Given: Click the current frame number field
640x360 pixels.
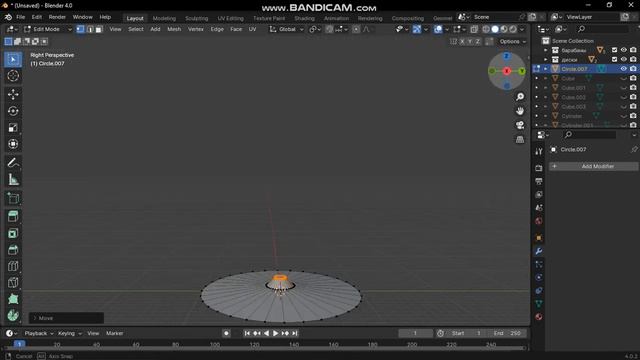Looking at the screenshot, I should [x=416, y=333].
